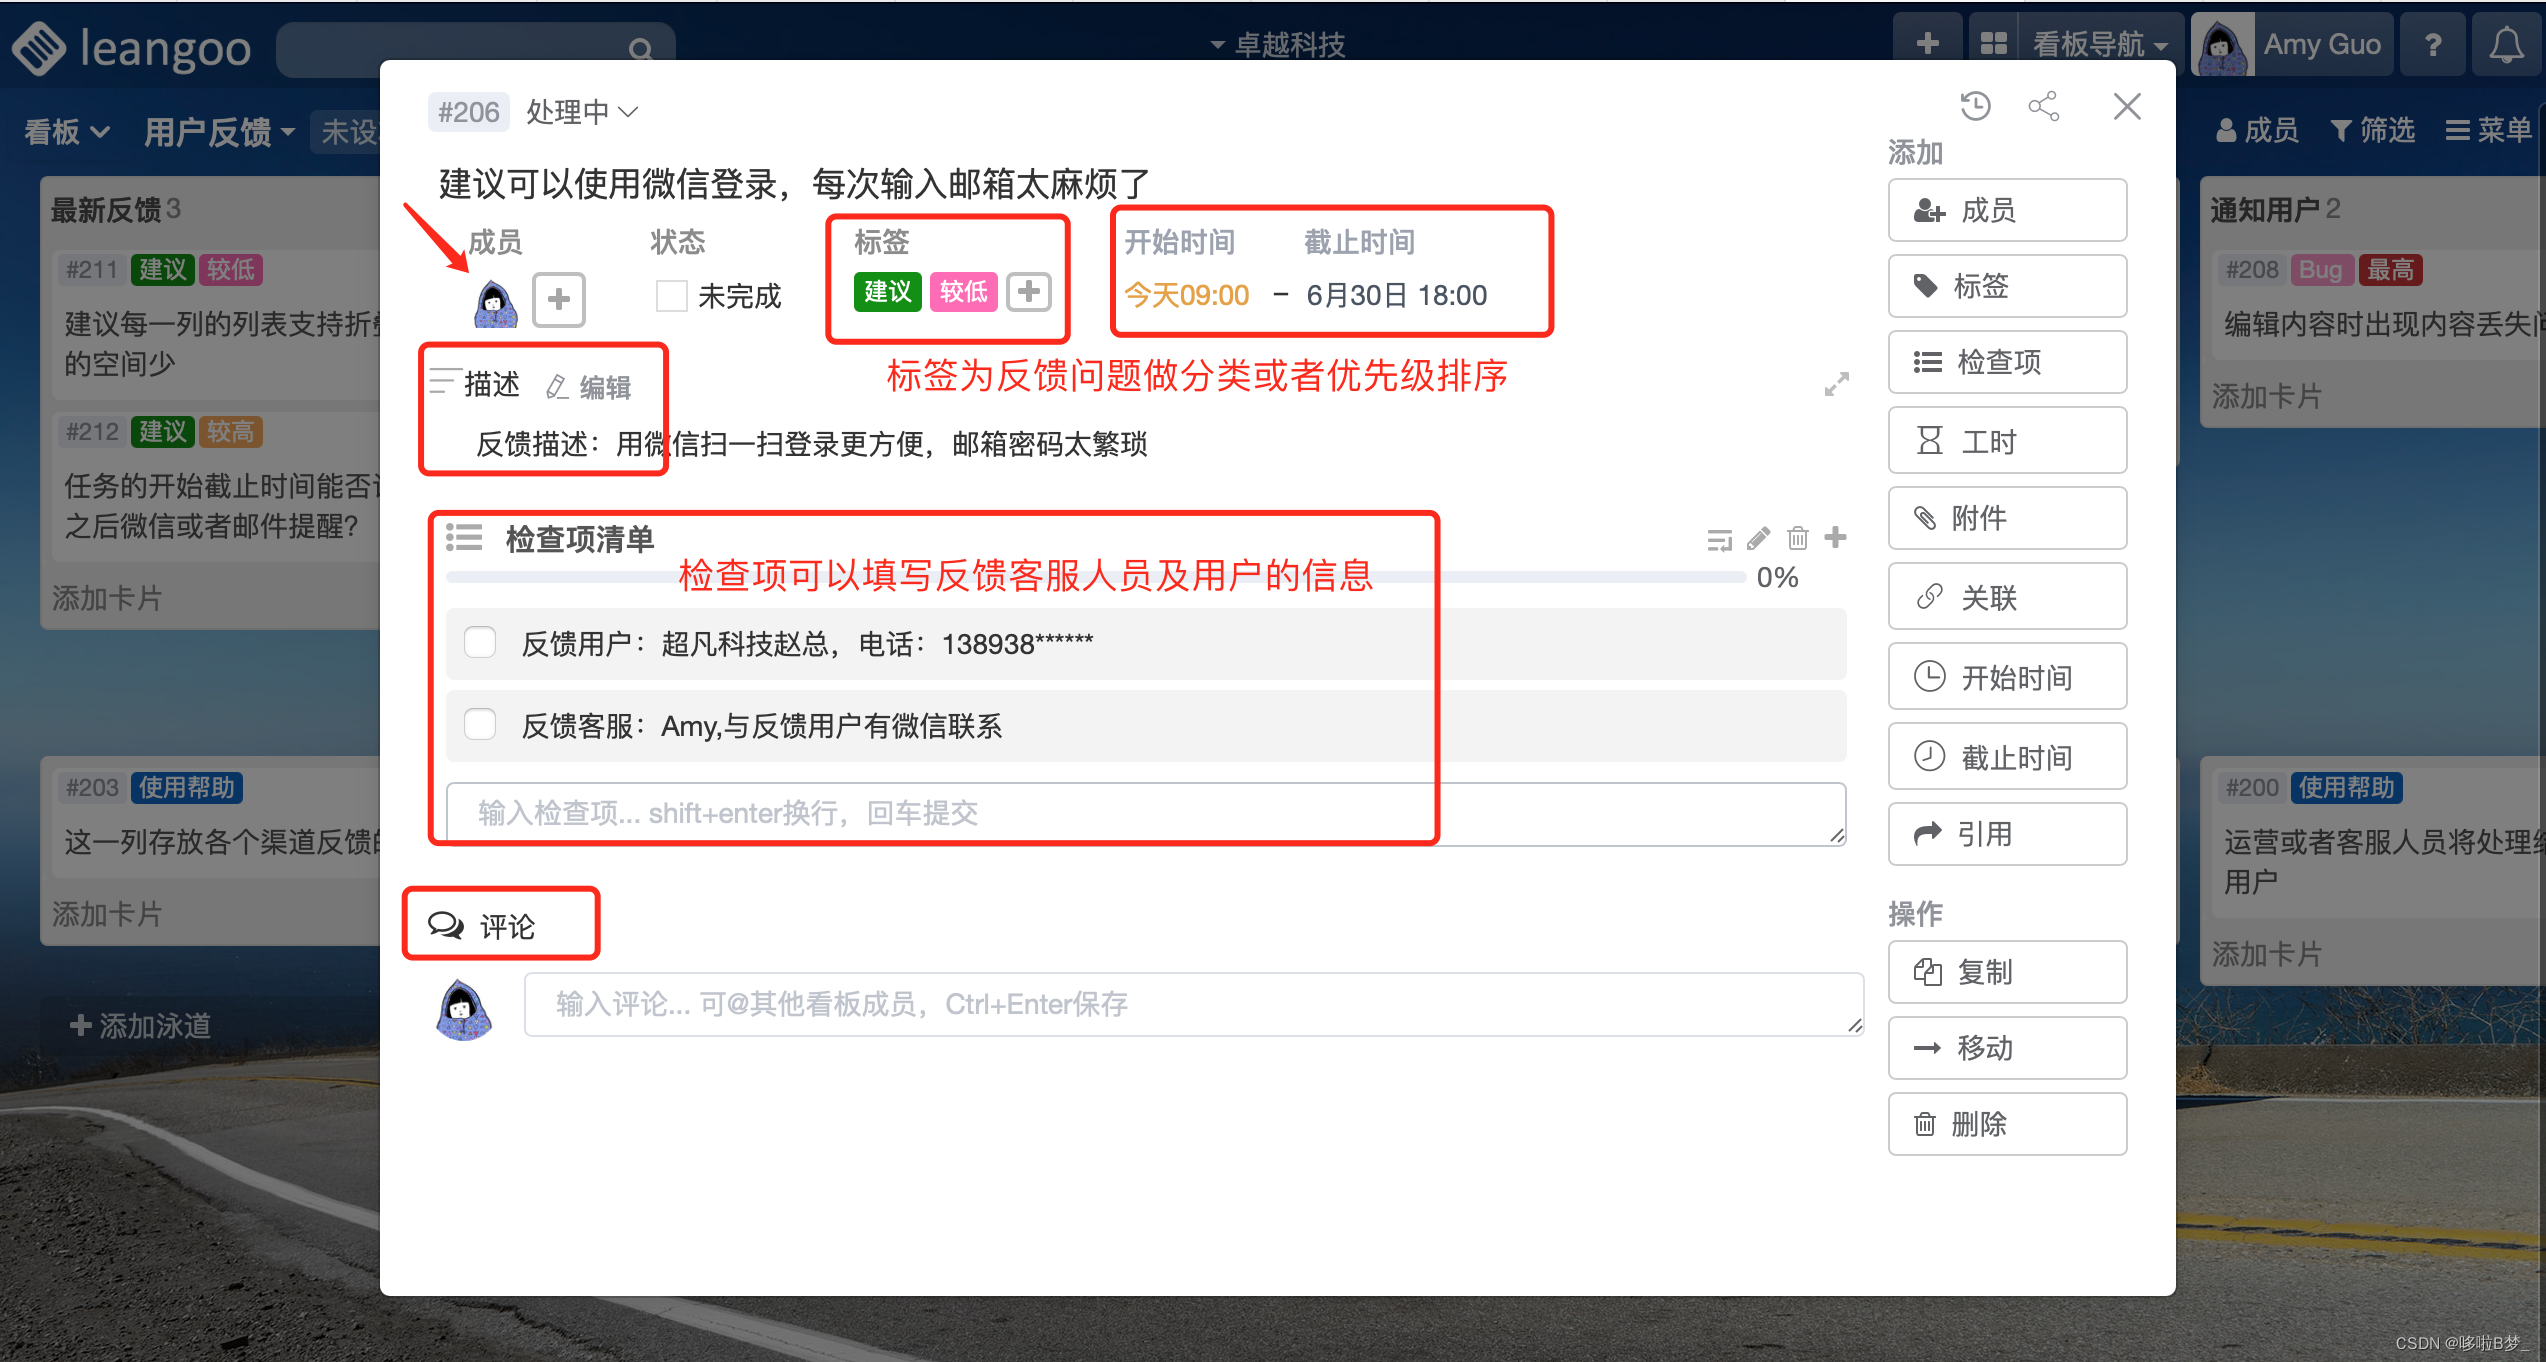Click the plus button to add member
This screenshot has width=2546, height=1362.
558,298
